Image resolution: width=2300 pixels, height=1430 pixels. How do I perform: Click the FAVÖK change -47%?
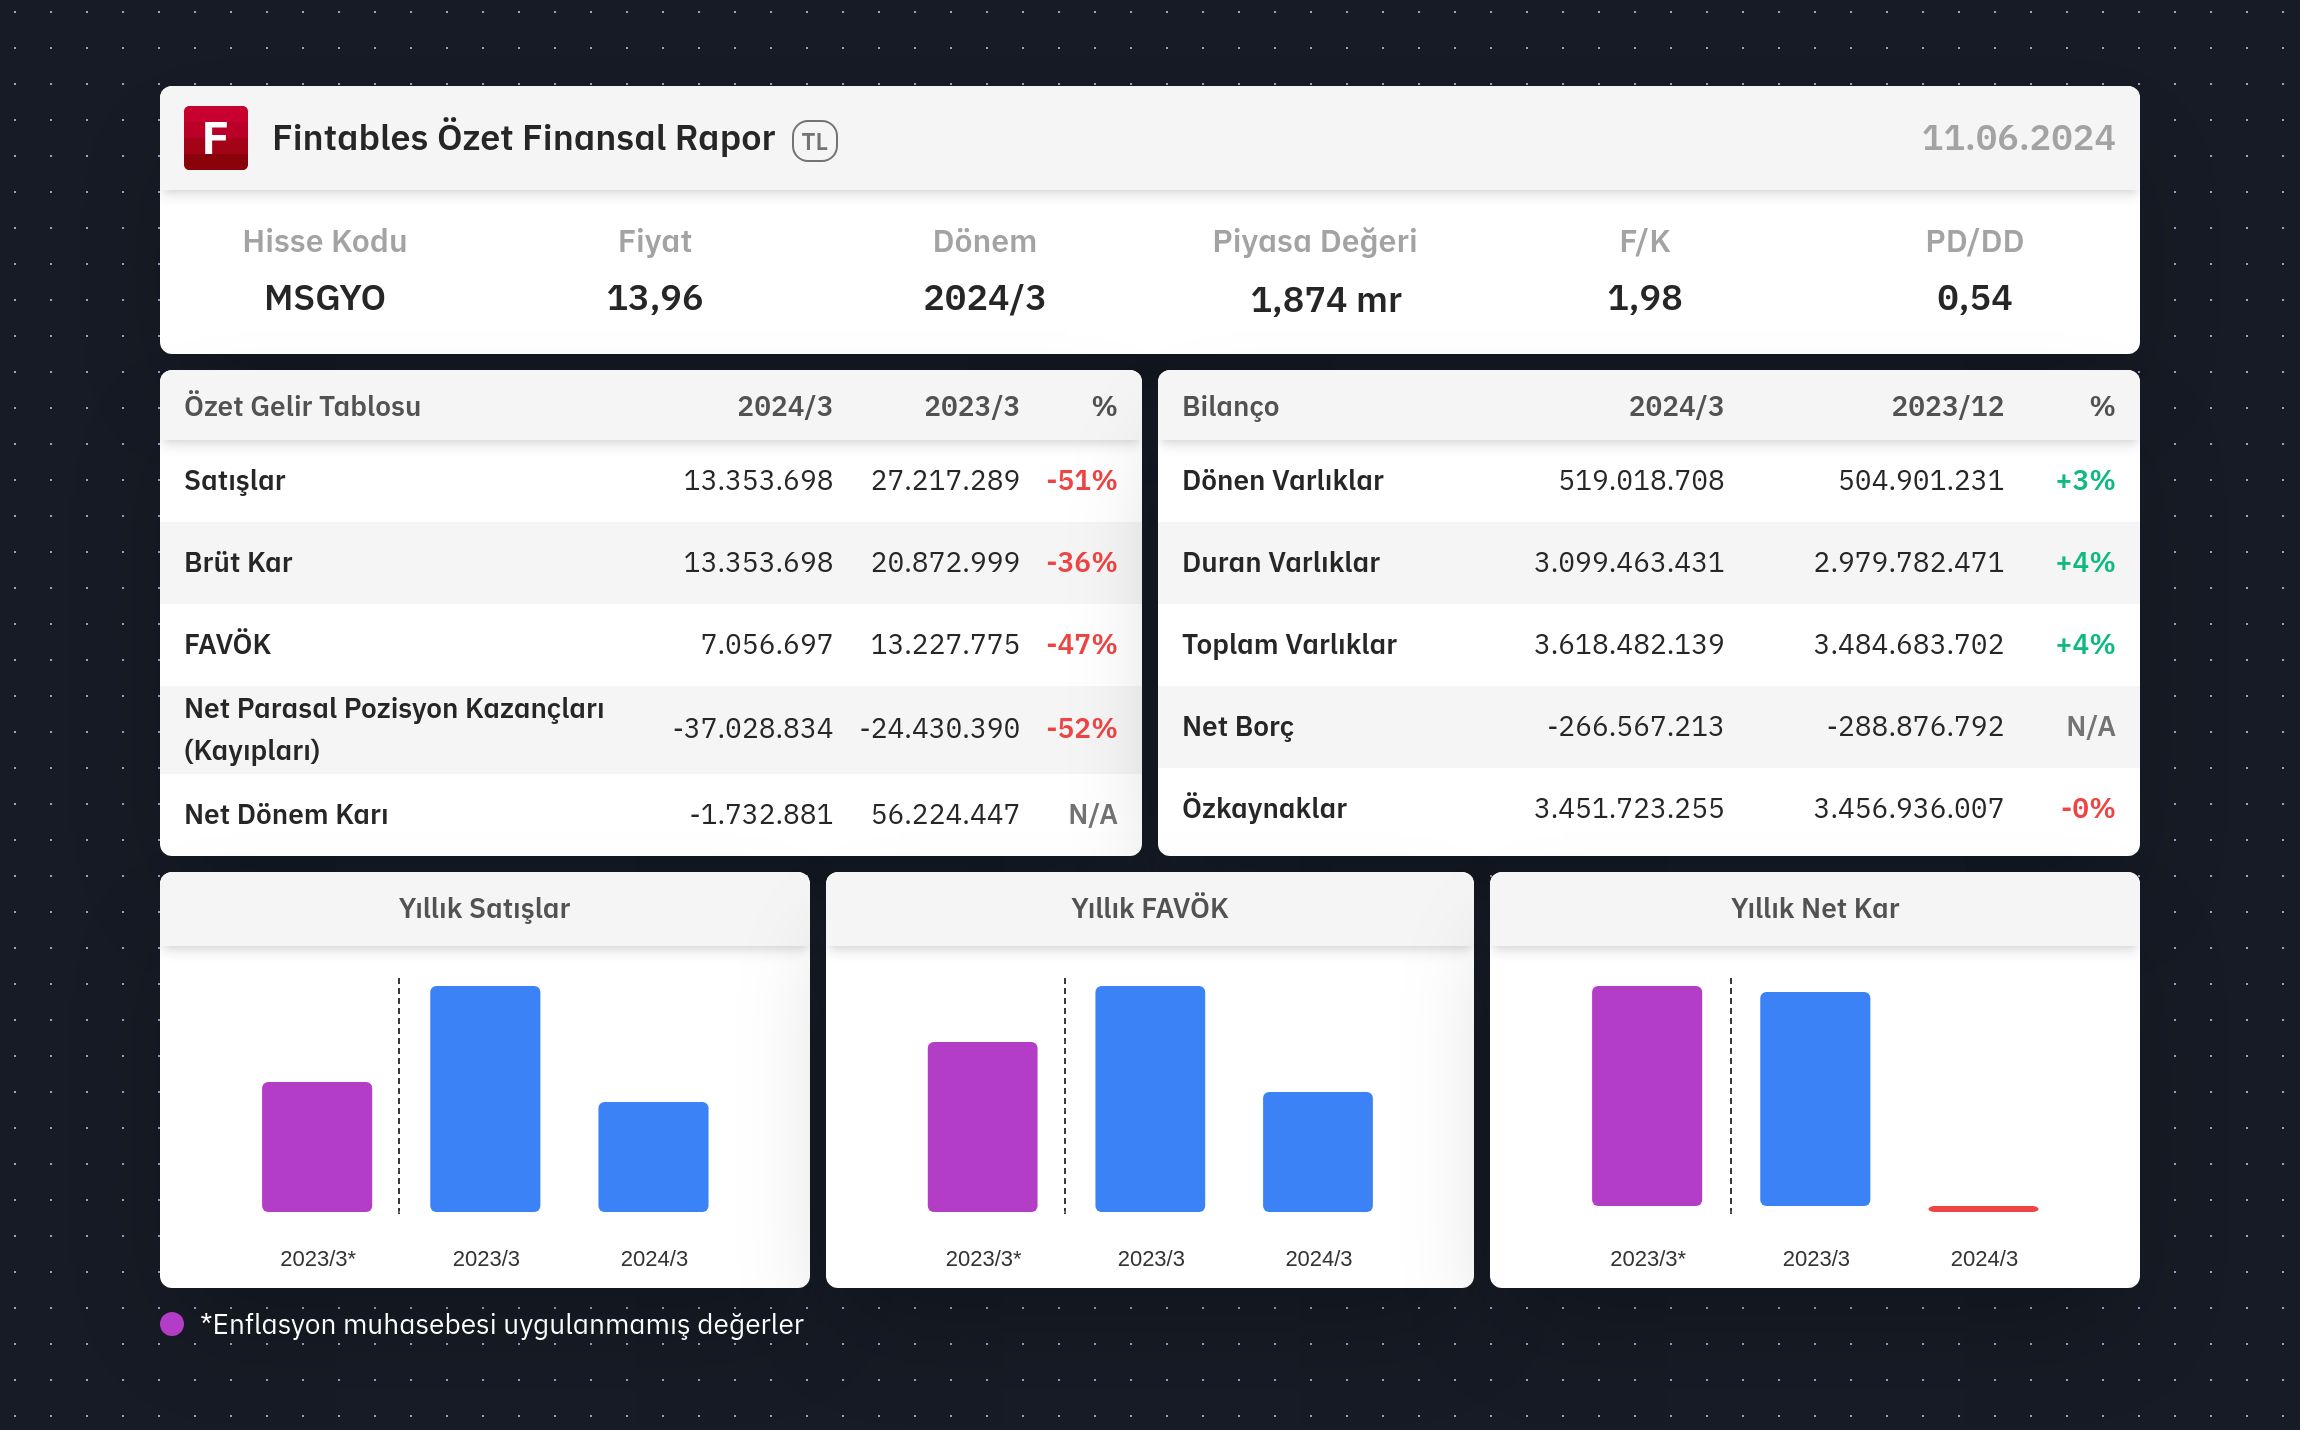[x=1081, y=645]
